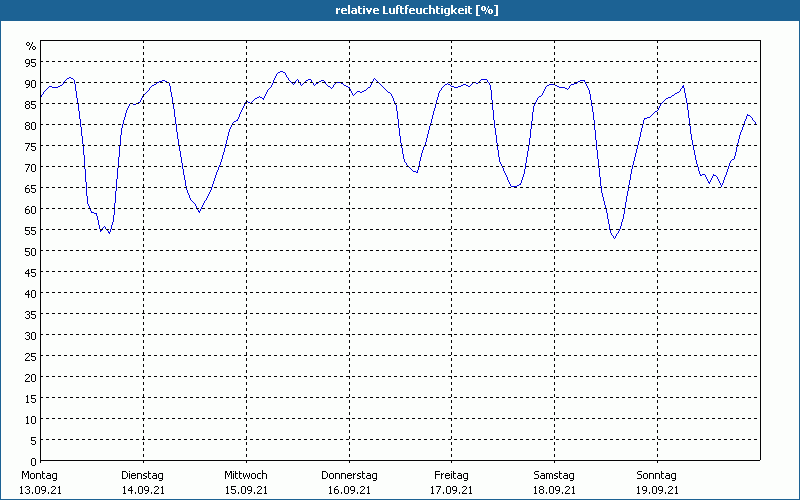
Task: Click the y-axis value '90'
Action: click(31, 83)
